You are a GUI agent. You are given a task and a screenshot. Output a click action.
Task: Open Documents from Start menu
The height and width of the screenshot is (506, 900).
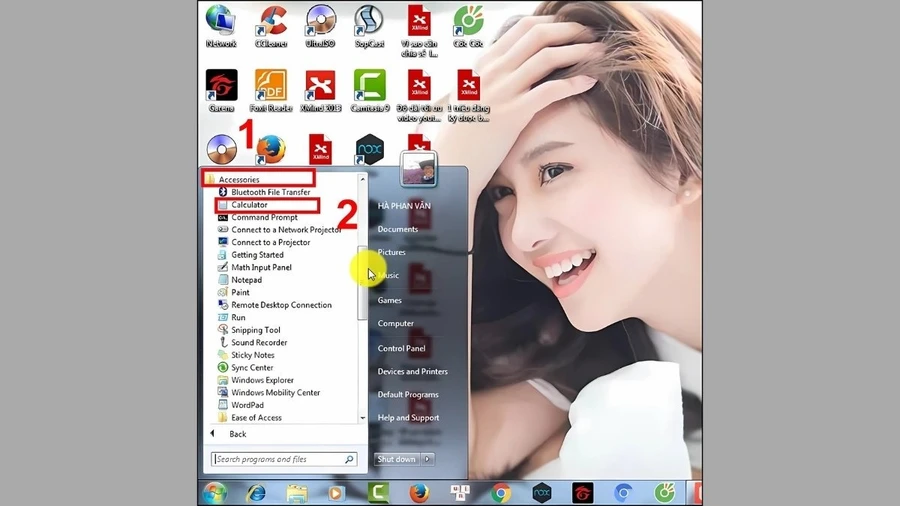pos(397,229)
